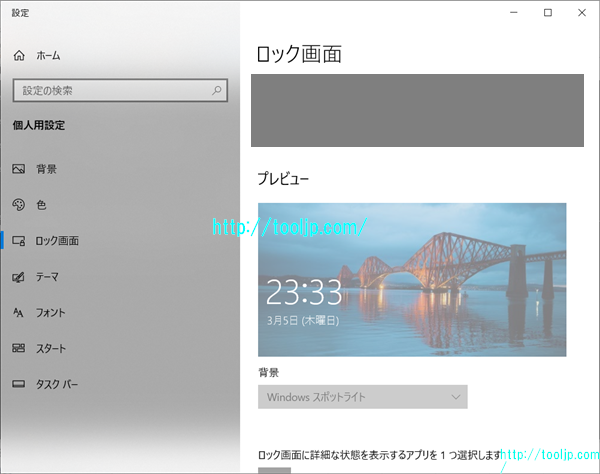The height and width of the screenshot is (474, 600).
Task: Click the フォント letters icon
Action: 18,313
